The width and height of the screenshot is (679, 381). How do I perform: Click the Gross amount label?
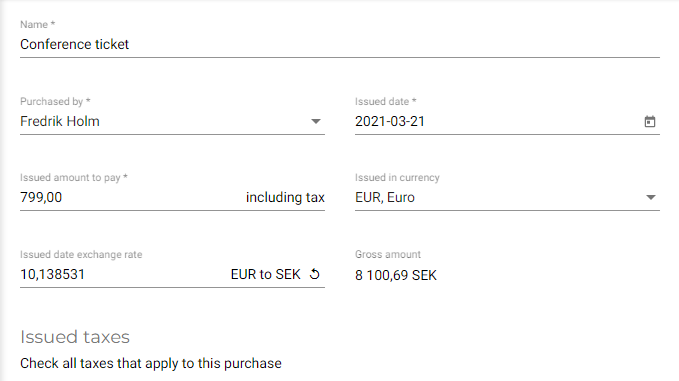point(388,255)
